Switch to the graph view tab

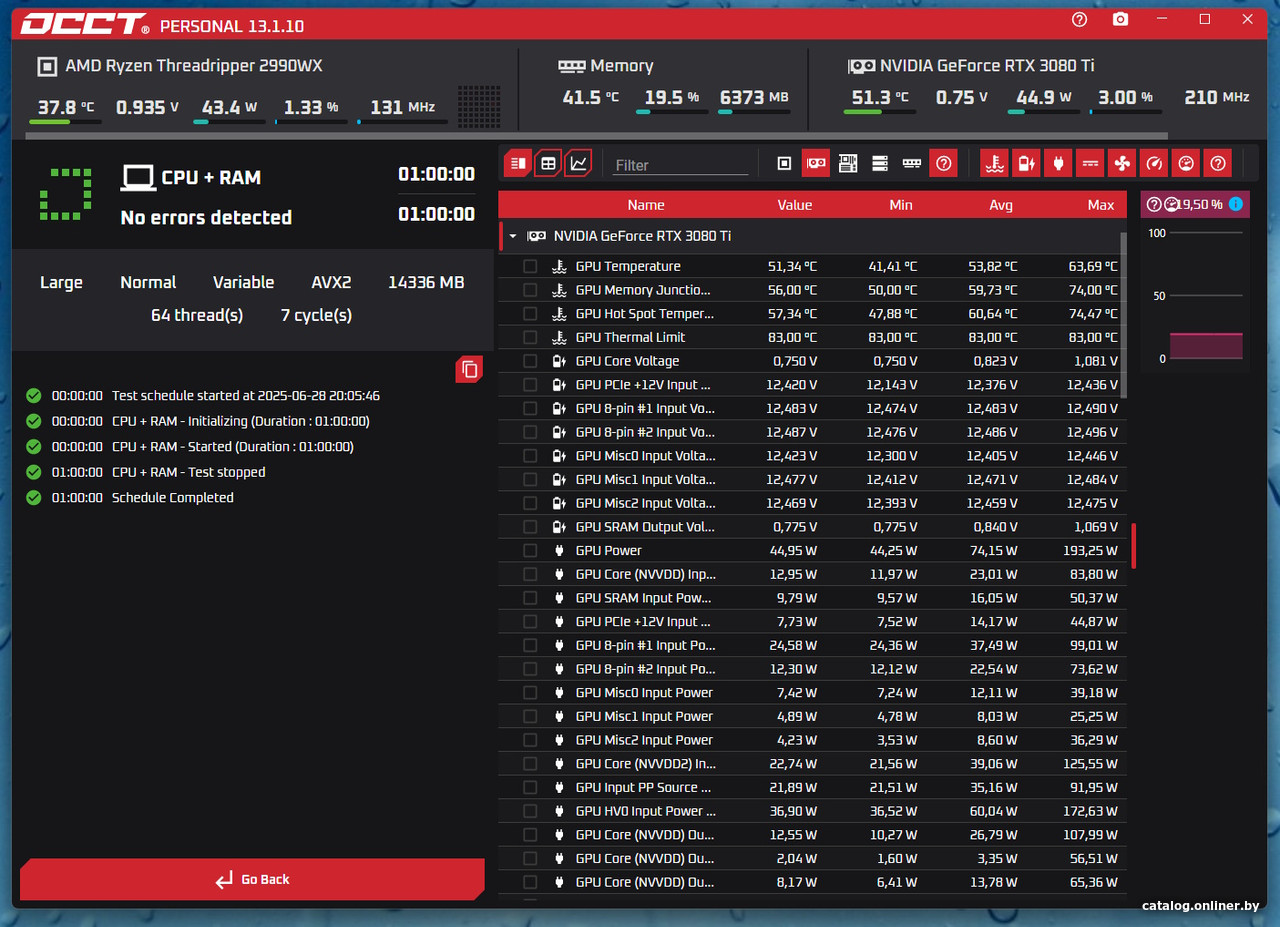pyautogui.click(x=578, y=163)
